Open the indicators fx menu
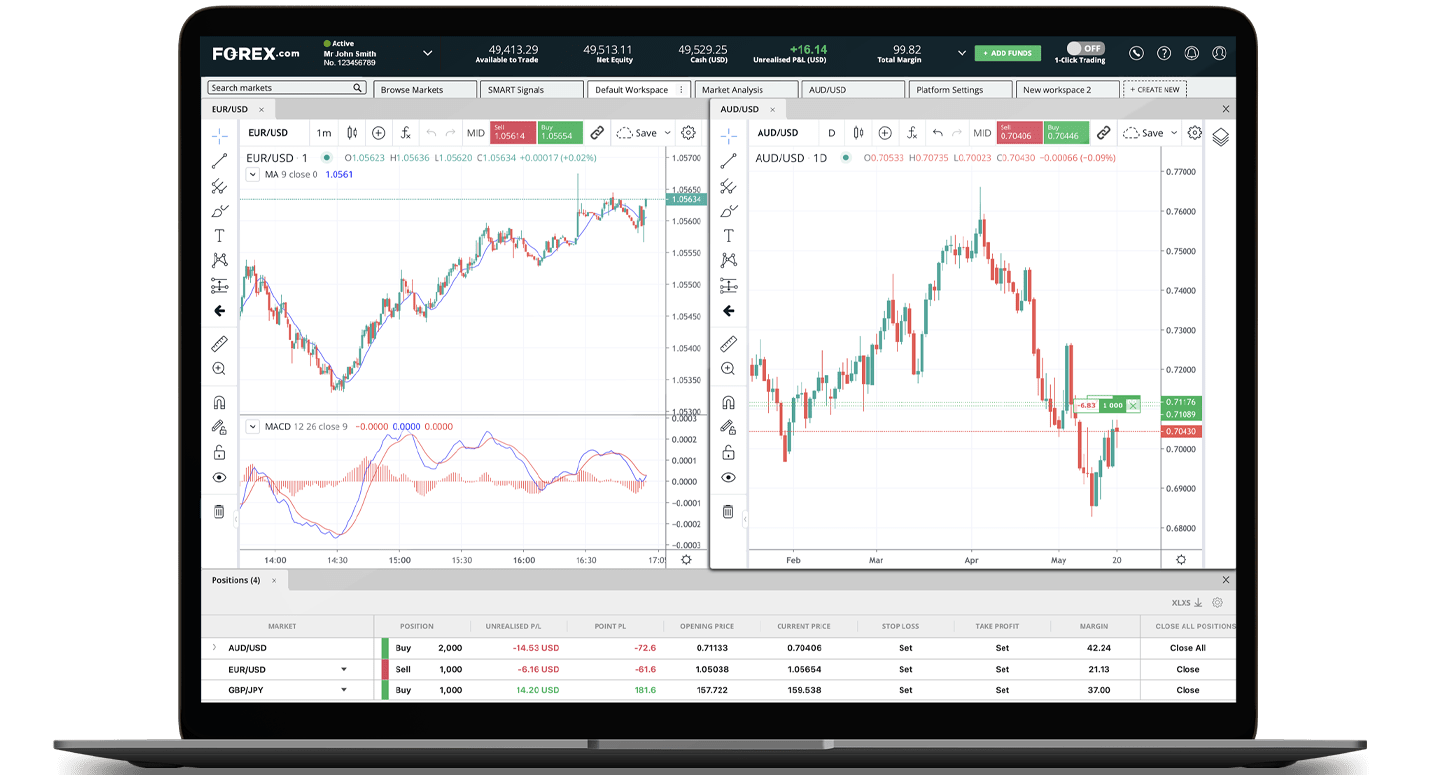The height and width of the screenshot is (784, 1440). coord(405,132)
